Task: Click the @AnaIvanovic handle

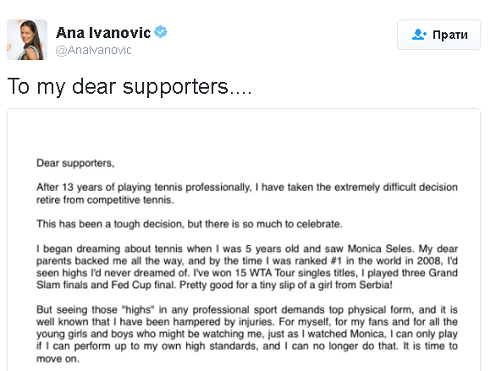Action: click(94, 50)
